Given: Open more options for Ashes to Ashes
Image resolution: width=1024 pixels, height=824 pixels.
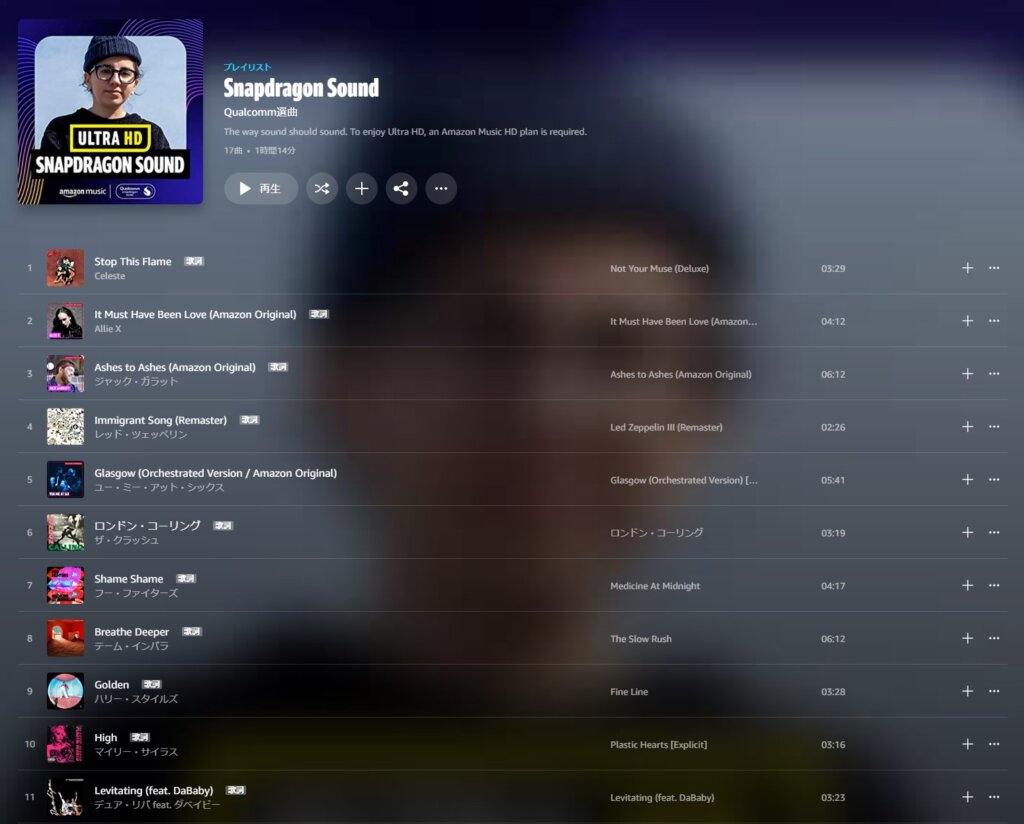Looking at the screenshot, I should point(994,373).
